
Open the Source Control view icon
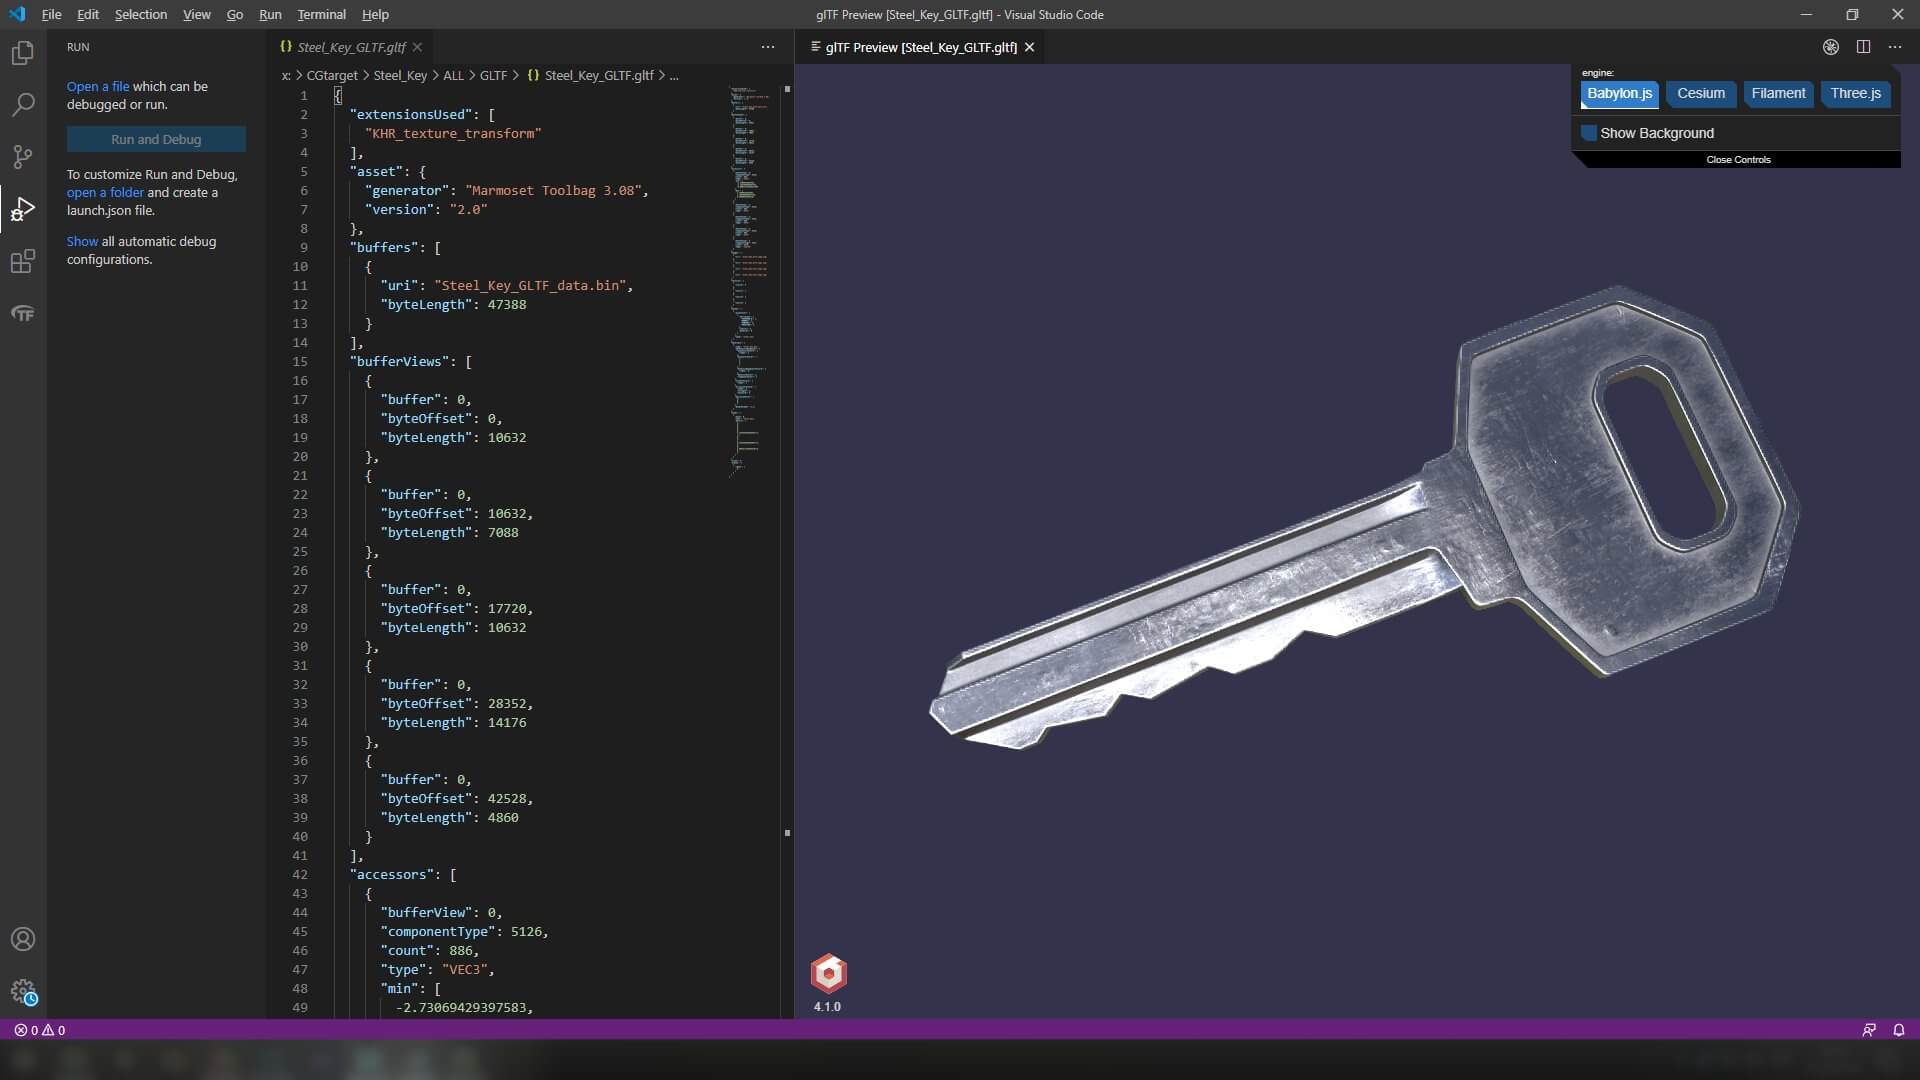pyautogui.click(x=22, y=157)
